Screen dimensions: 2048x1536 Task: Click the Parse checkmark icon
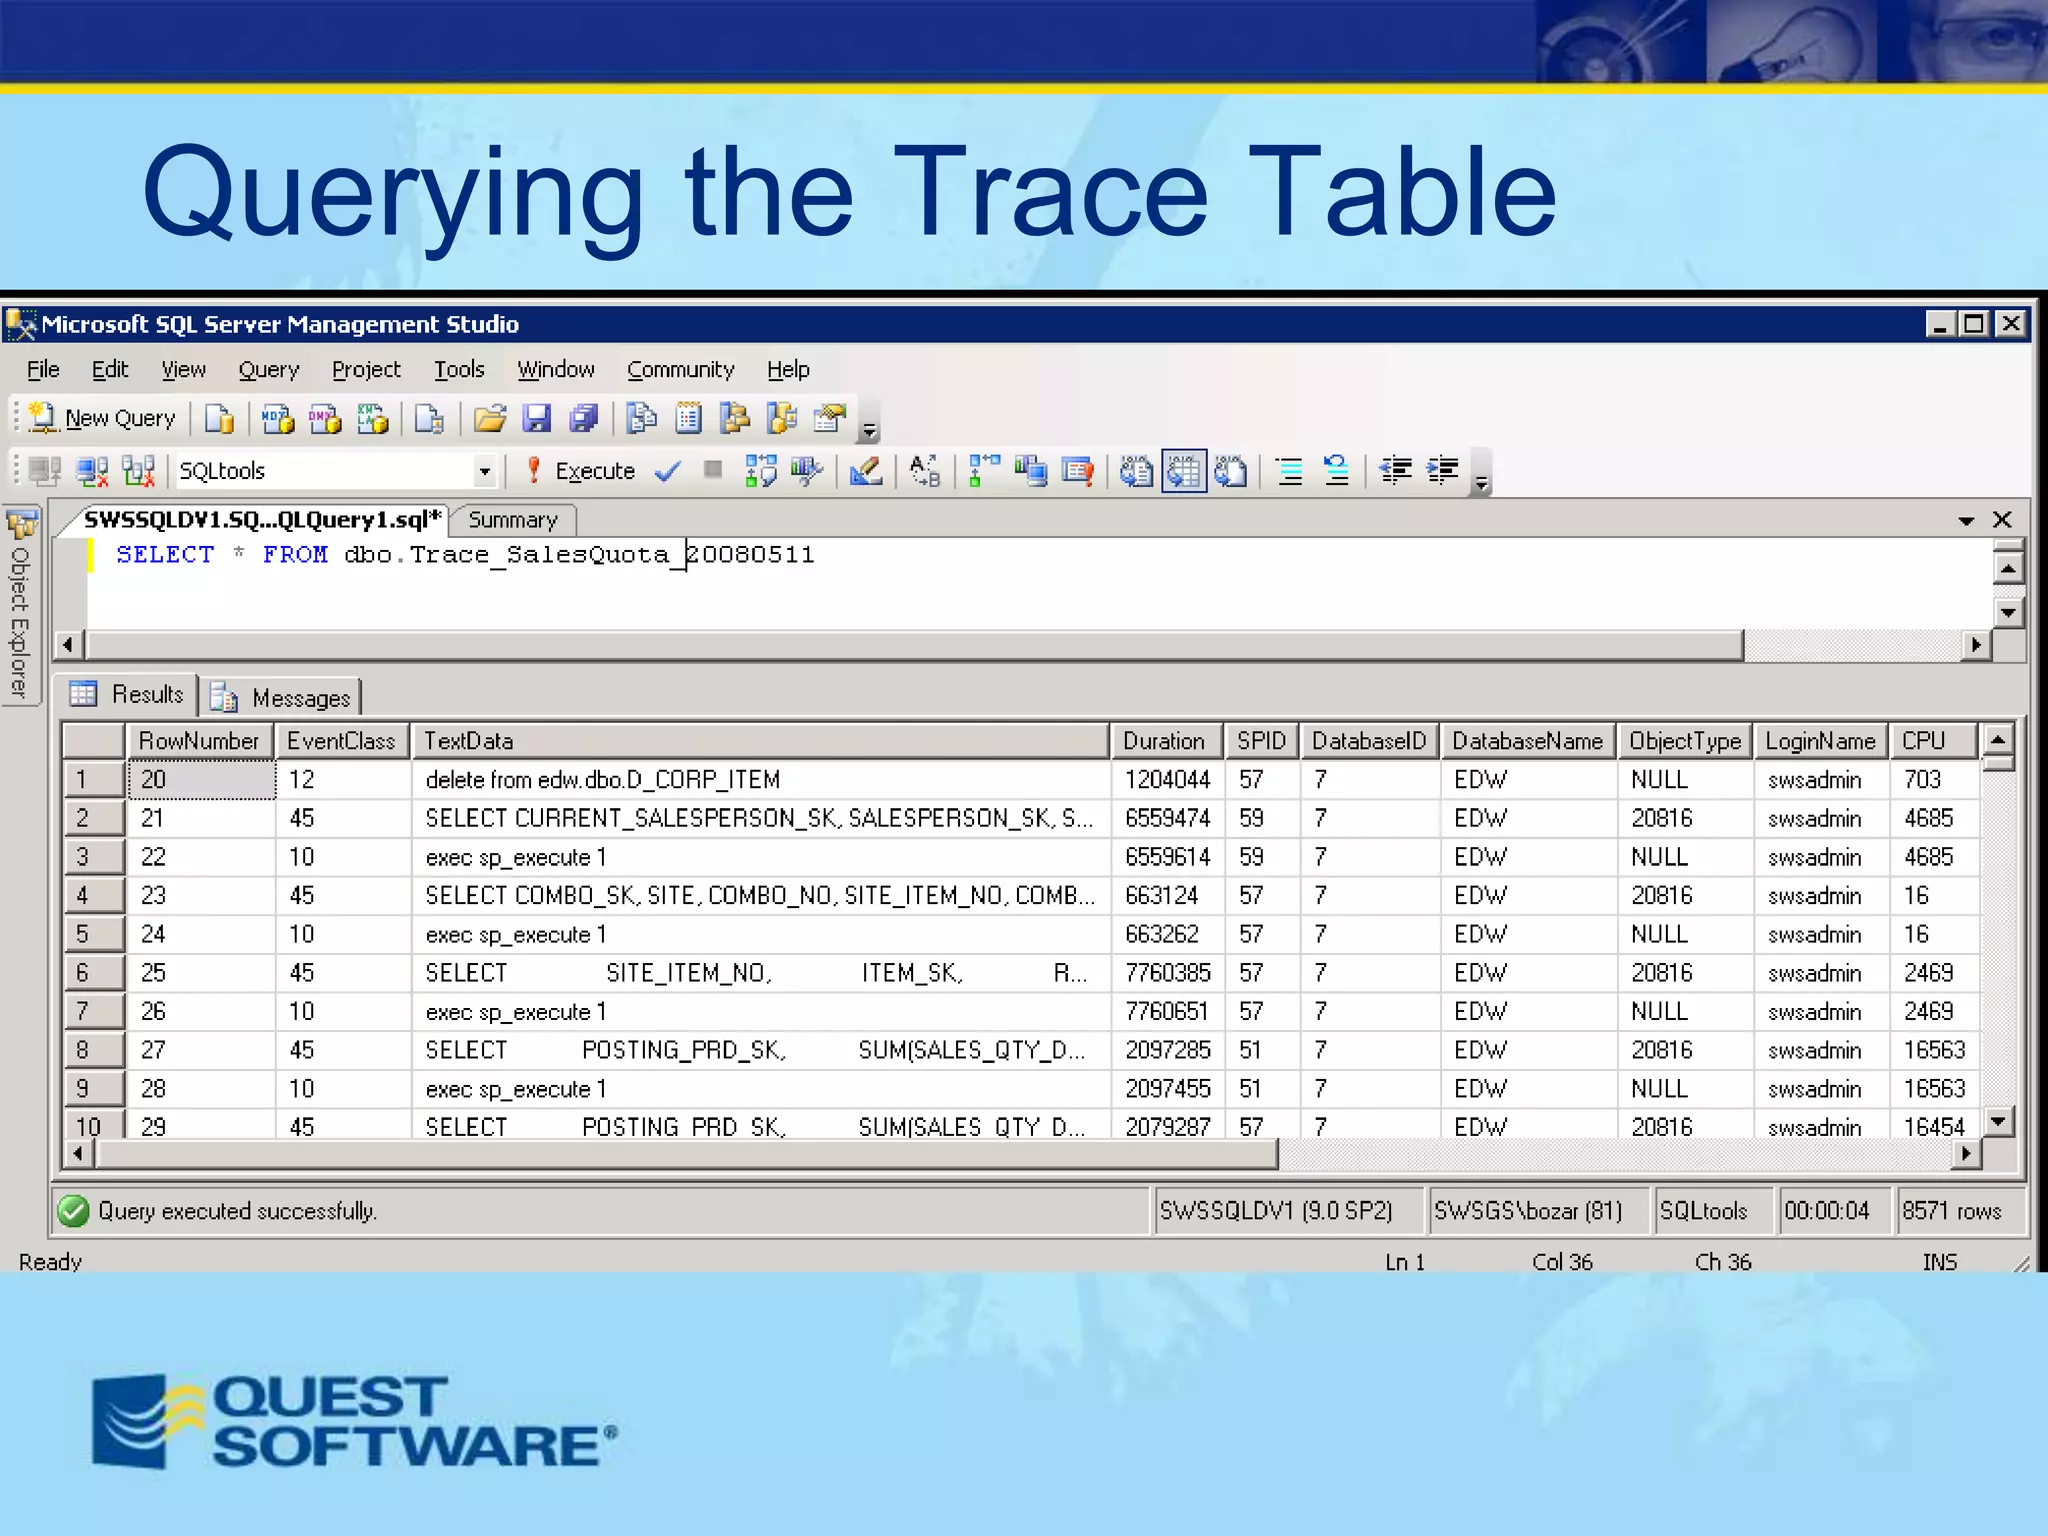click(668, 471)
